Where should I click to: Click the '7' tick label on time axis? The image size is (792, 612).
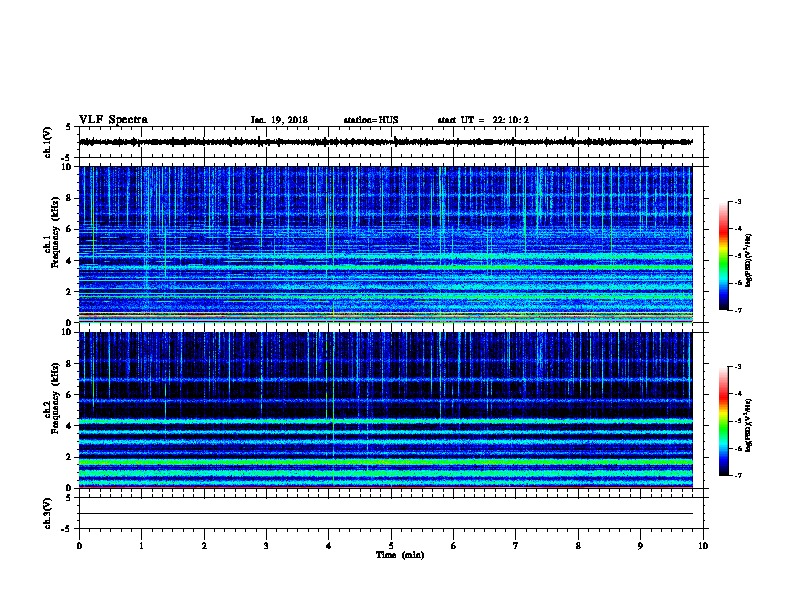(516, 546)
